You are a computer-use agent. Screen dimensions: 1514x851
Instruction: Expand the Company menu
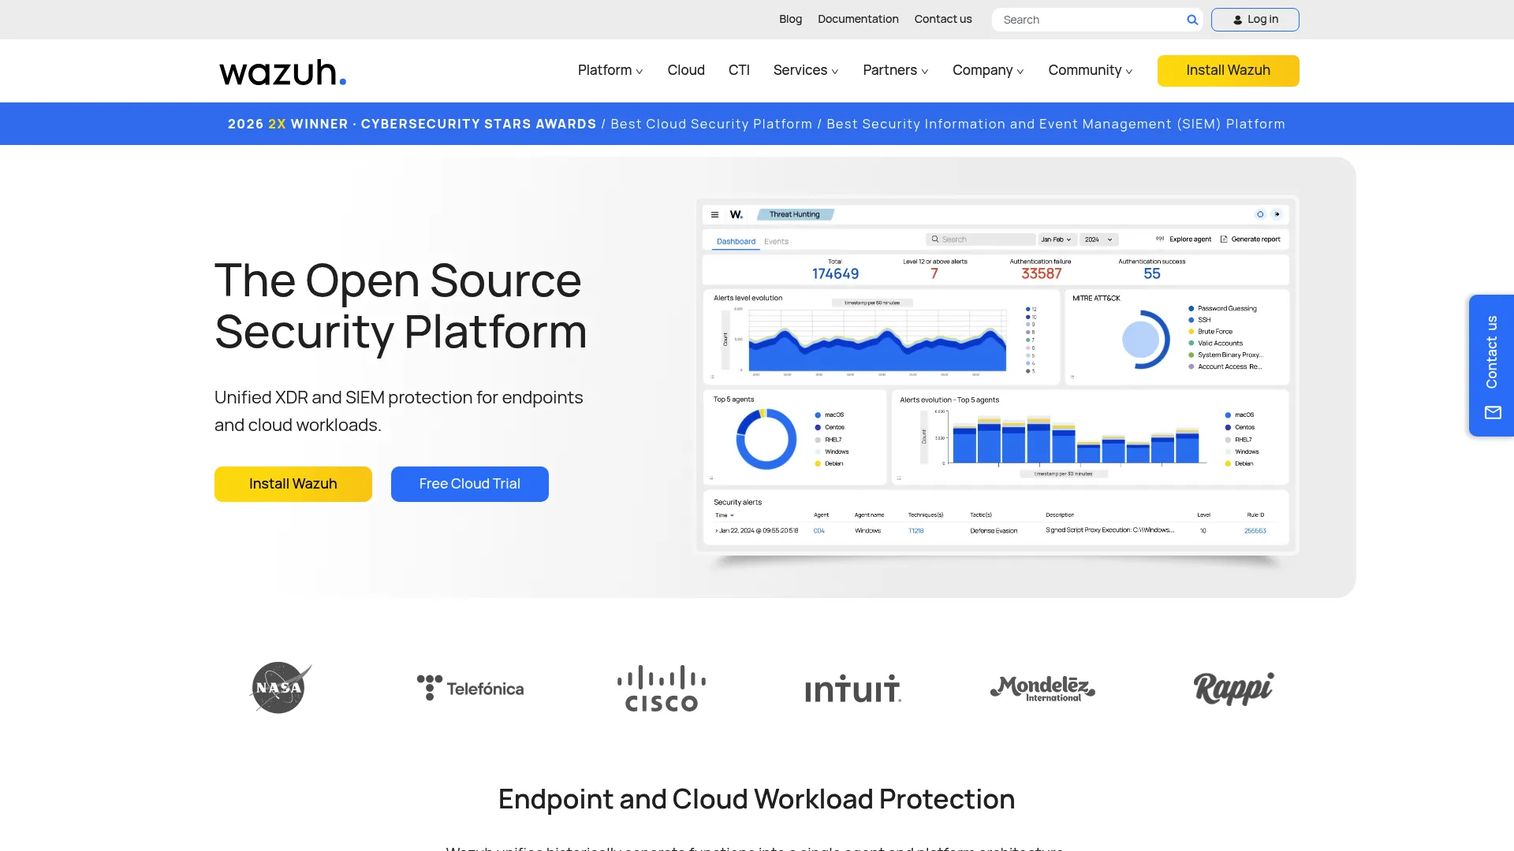[988, 70]
